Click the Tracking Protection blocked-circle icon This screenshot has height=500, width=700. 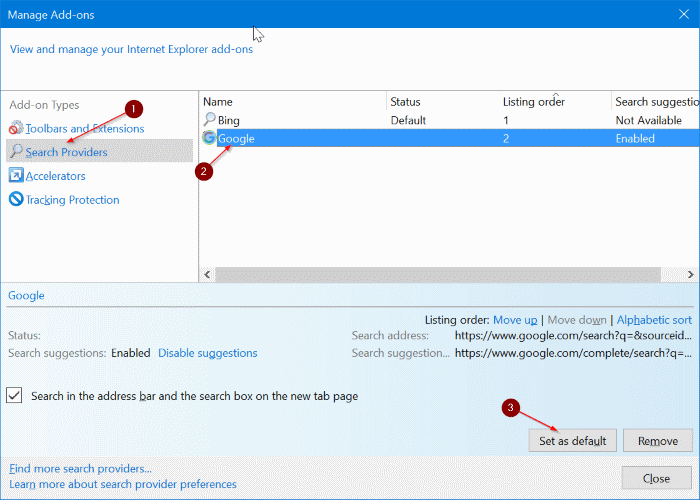(16, 199)
